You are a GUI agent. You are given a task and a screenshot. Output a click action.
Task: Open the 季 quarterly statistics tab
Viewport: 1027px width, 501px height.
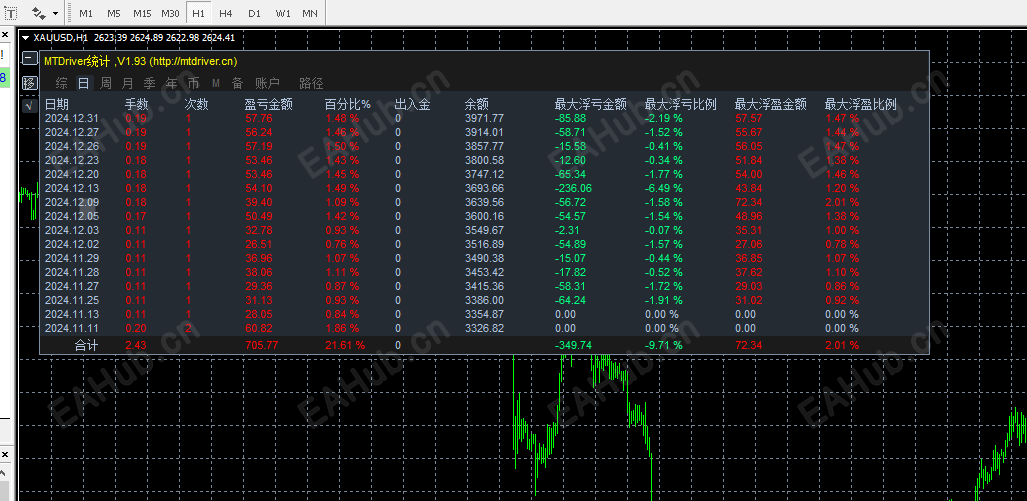pyautogui.click(x=149, y=83)
